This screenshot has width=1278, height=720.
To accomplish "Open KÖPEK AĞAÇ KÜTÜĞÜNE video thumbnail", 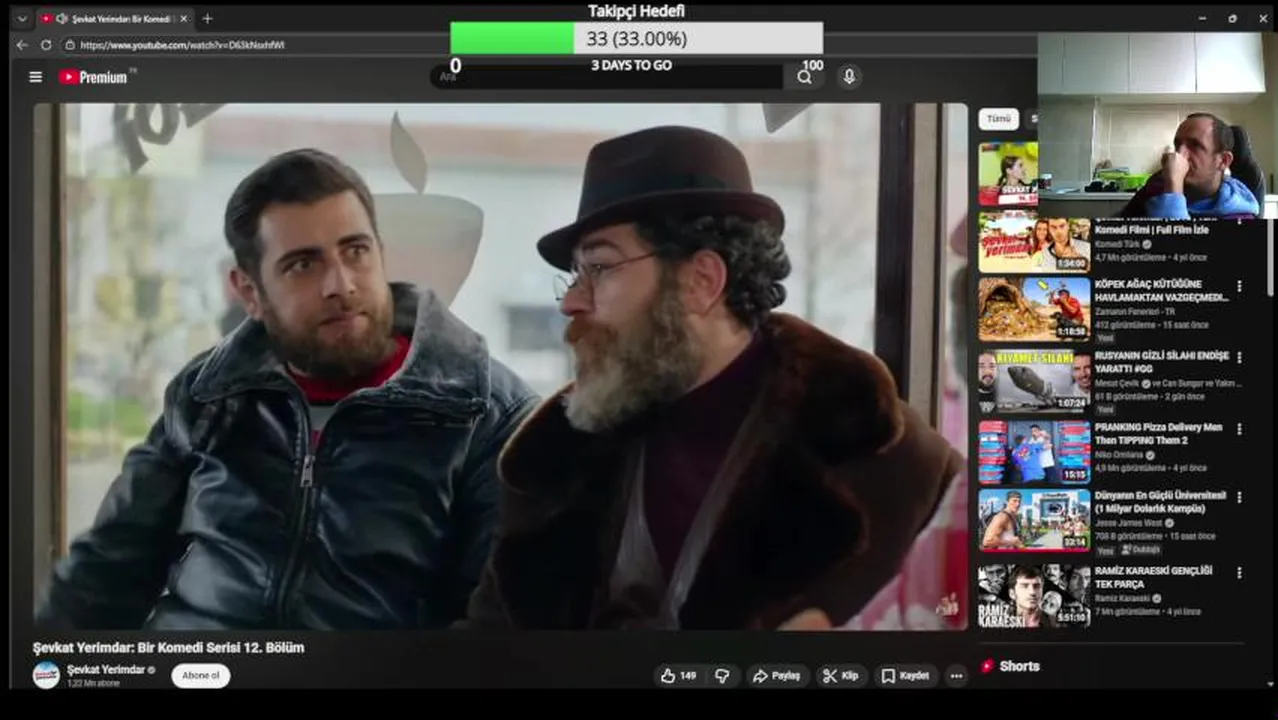I will pos(1034,310).
